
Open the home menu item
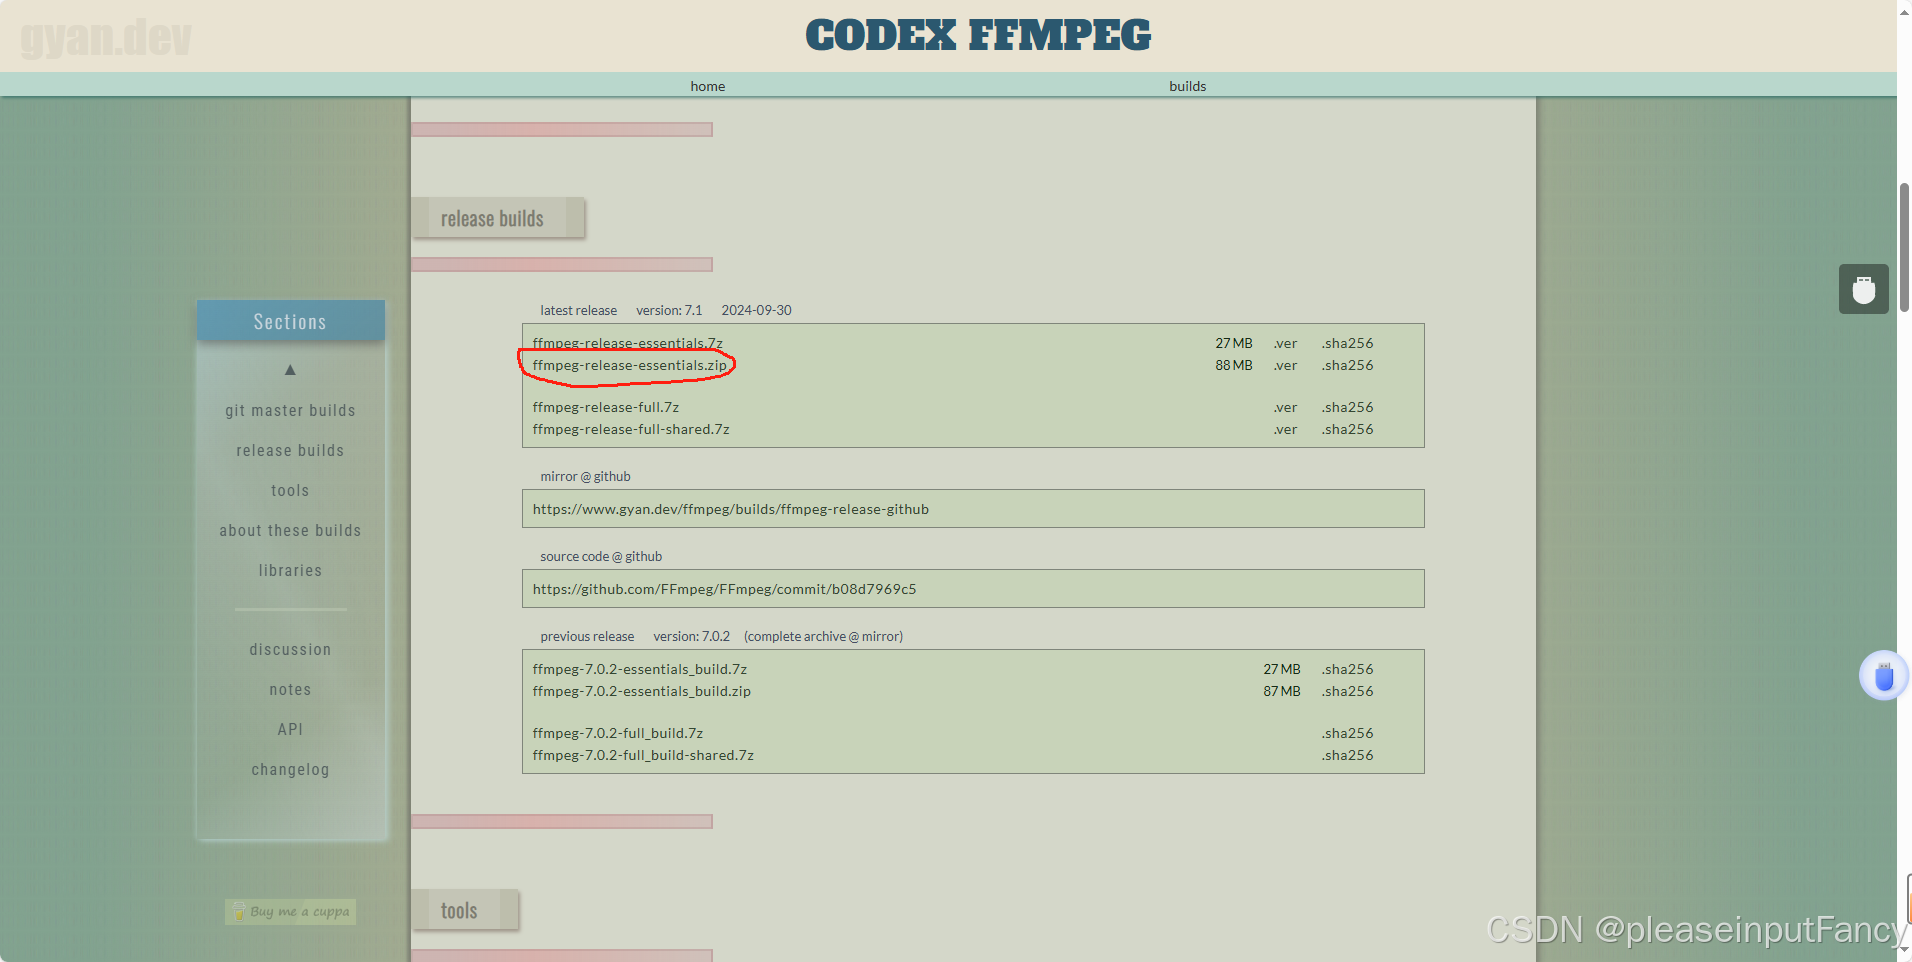pyautogui.click(x=708, y=86)
